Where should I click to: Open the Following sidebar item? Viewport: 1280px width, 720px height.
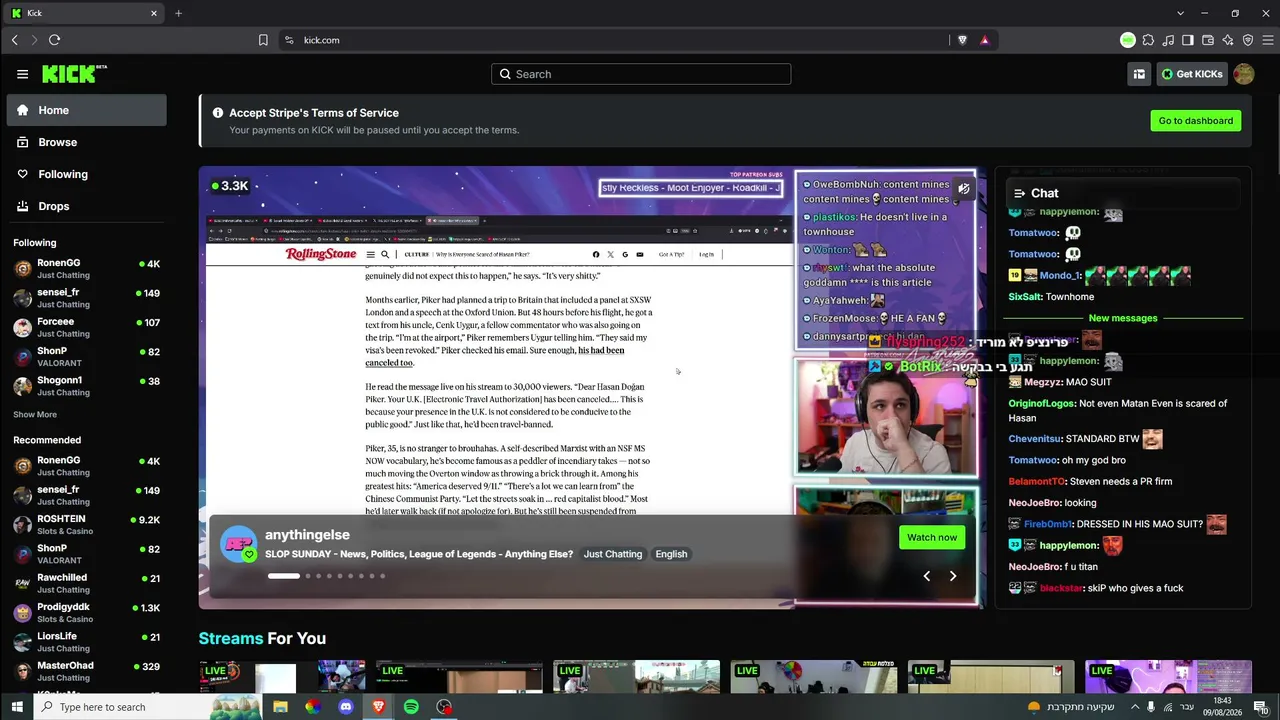pos(87,174)
